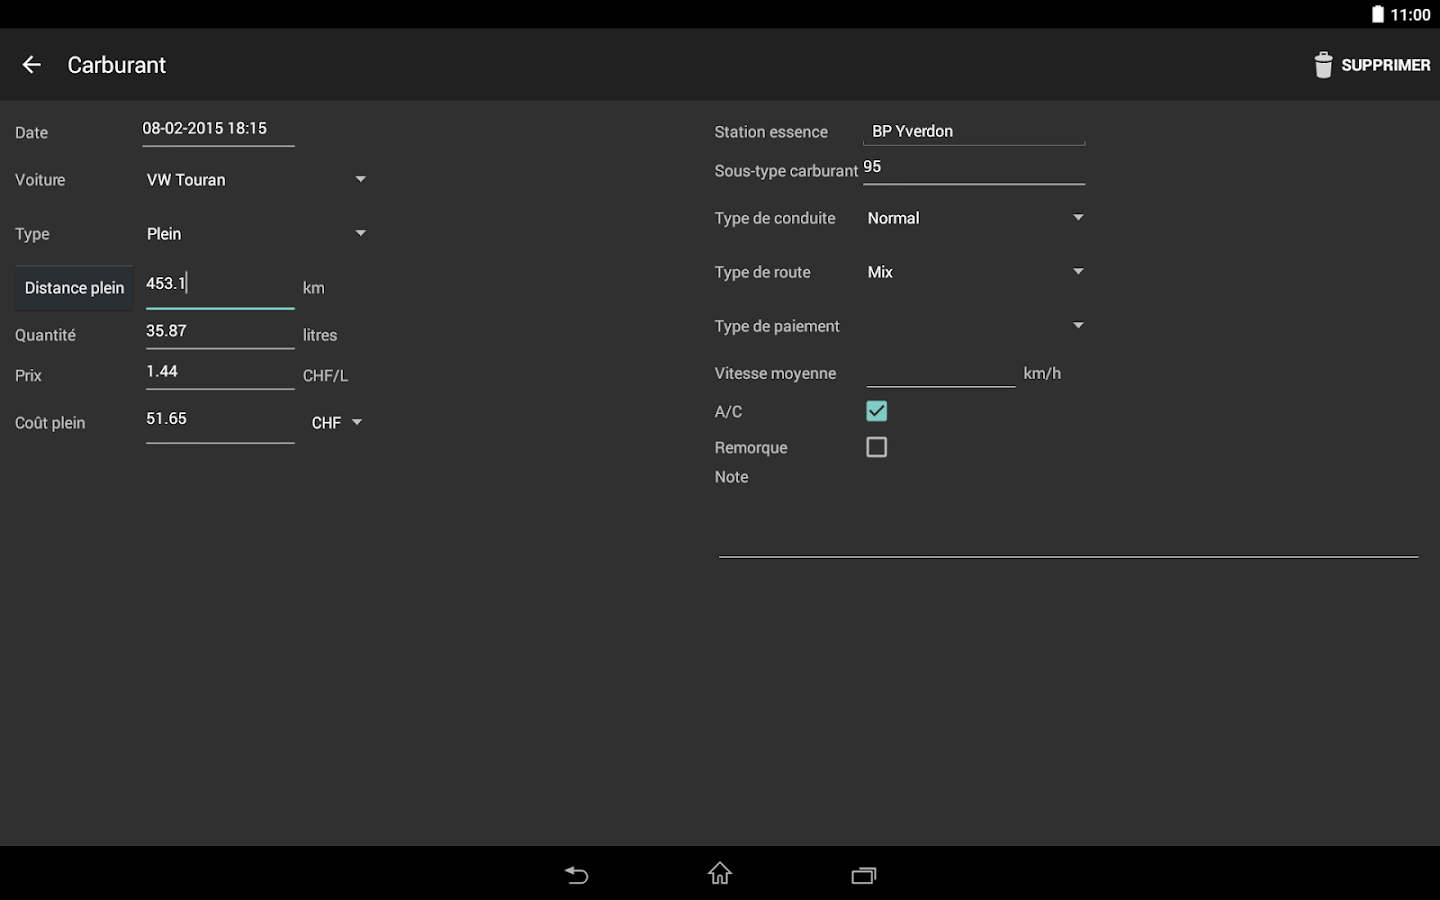Go back using the toolbar arrow
Image resolution: width=1440 pixels, height=900 pixels.
point(32,65)
